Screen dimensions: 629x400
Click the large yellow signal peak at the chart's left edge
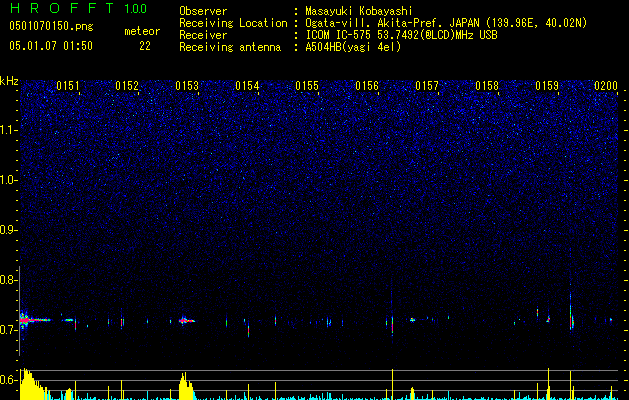click(34, 384)
